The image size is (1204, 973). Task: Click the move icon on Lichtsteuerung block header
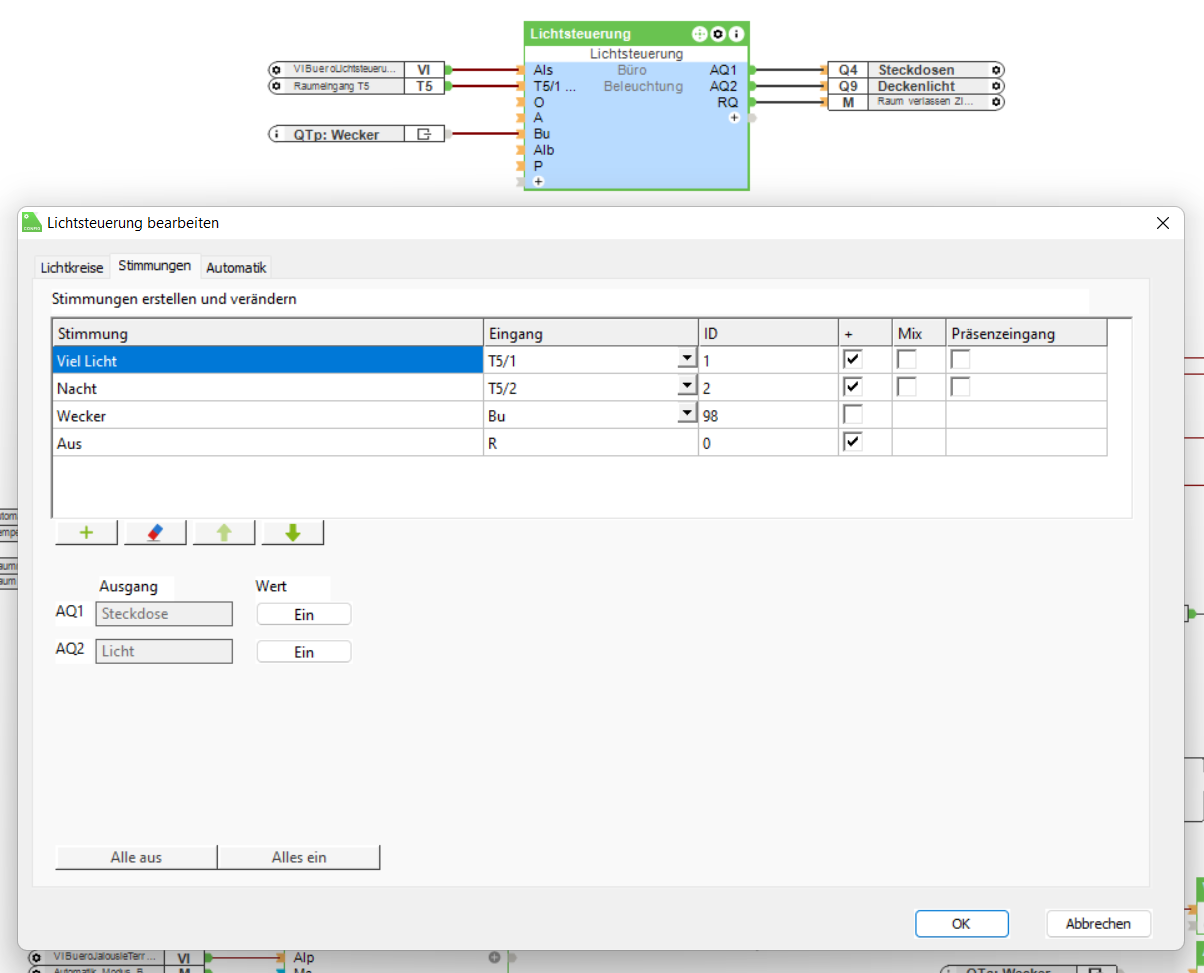pos(699,34)
